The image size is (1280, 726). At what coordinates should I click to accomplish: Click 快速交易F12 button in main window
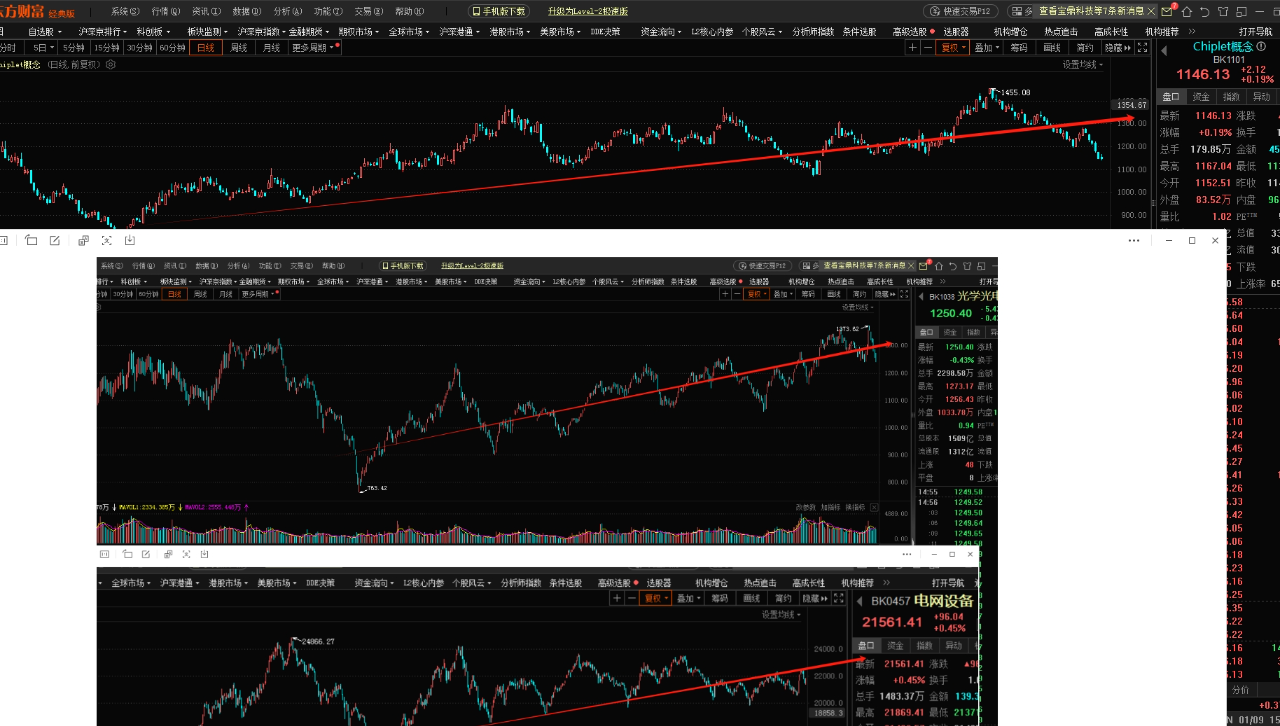(961, 11)
